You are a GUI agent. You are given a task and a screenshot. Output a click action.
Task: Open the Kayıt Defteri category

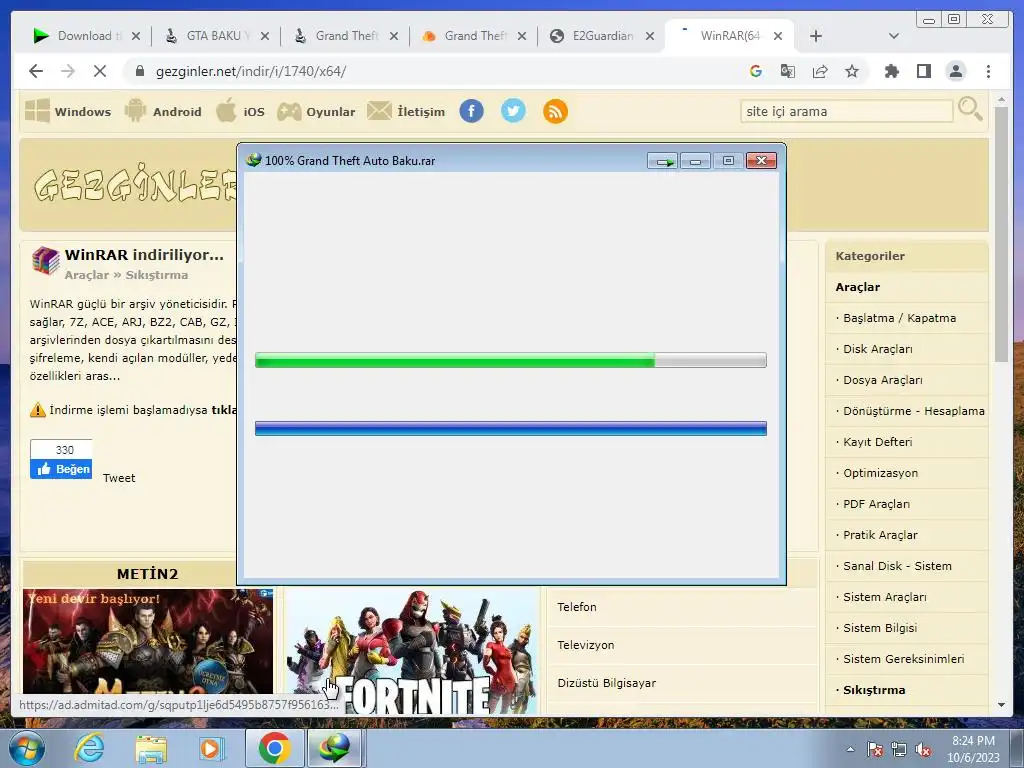878,442
